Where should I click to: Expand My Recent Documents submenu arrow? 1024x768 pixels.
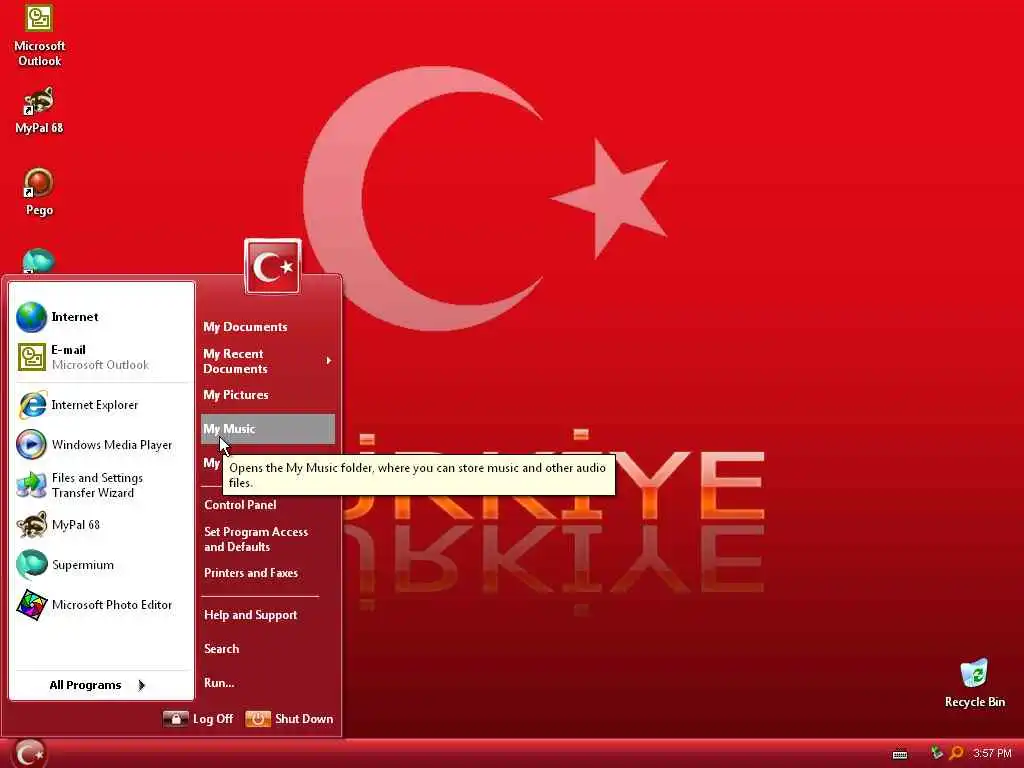[328, 360]
